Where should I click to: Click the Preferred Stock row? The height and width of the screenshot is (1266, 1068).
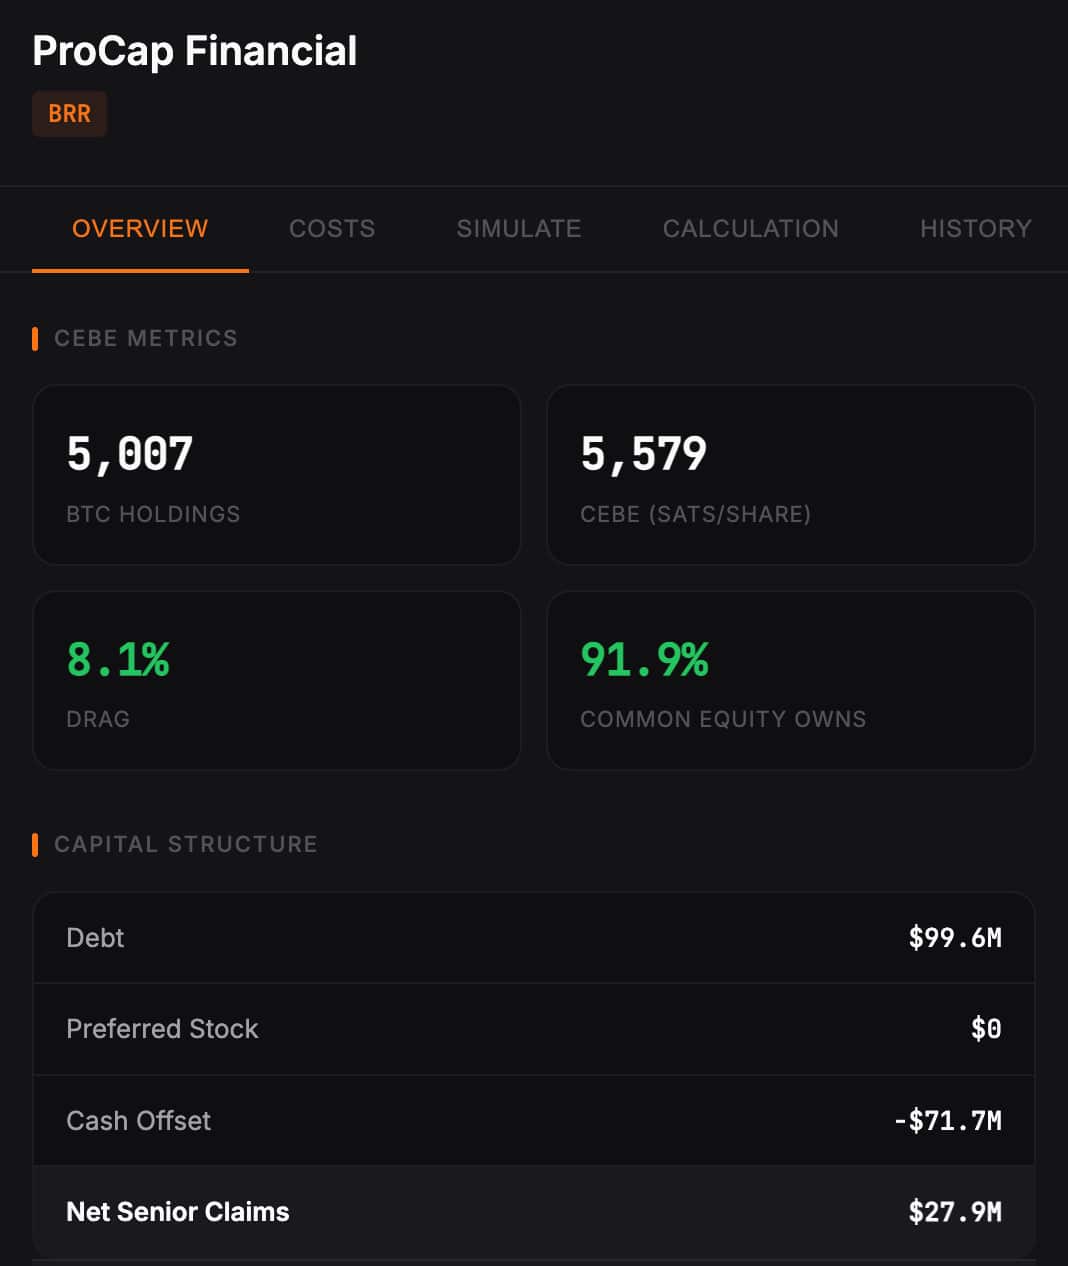coord(534,1029)
